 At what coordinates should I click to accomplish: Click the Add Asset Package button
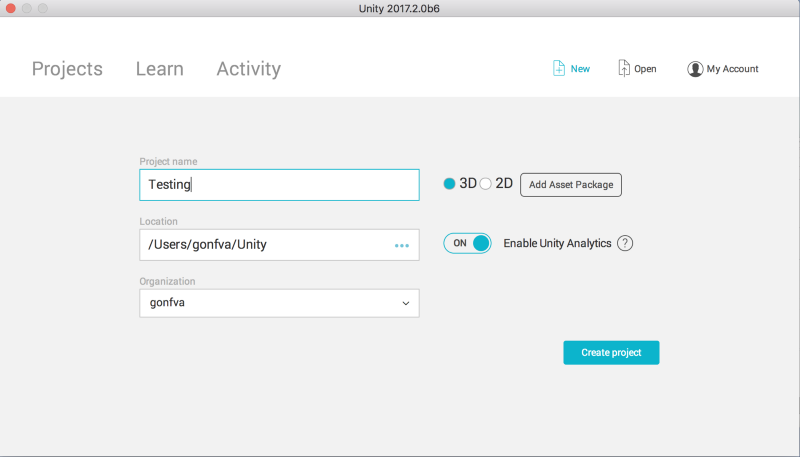(x=571, y=185)
